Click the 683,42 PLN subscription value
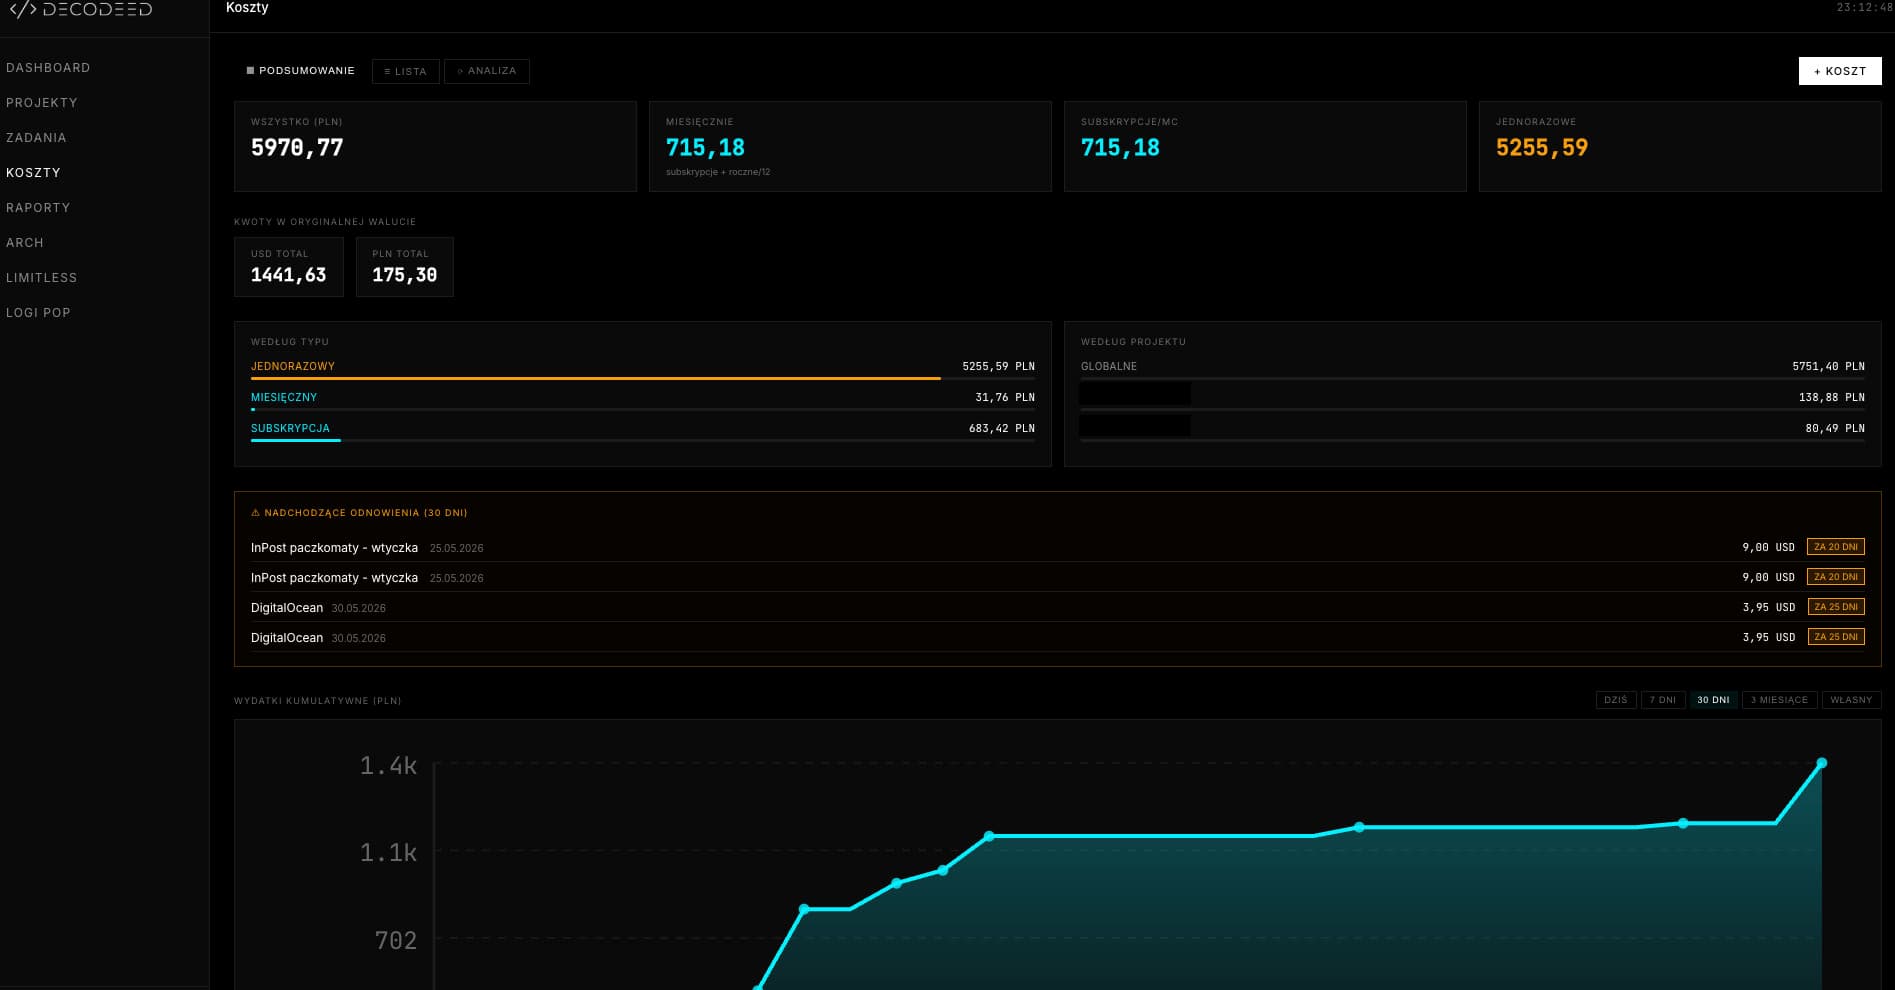Viewport: 1895px width, 990px height. (x=1002, y=429)
